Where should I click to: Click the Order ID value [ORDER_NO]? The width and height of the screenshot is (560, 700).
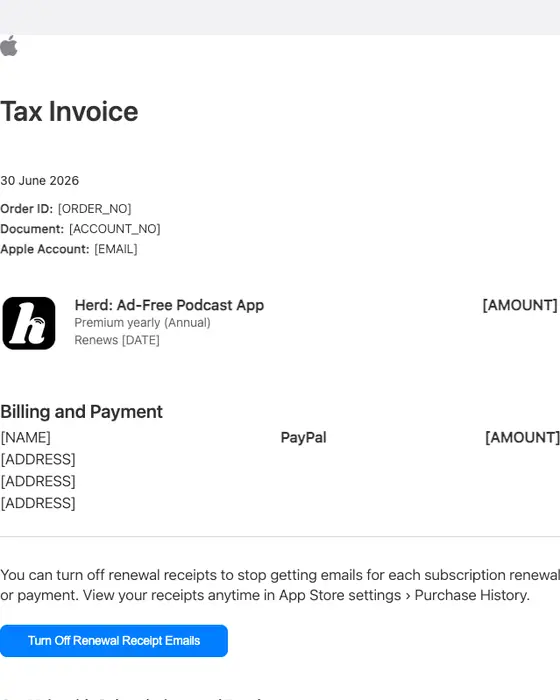(x=95, y=208)
